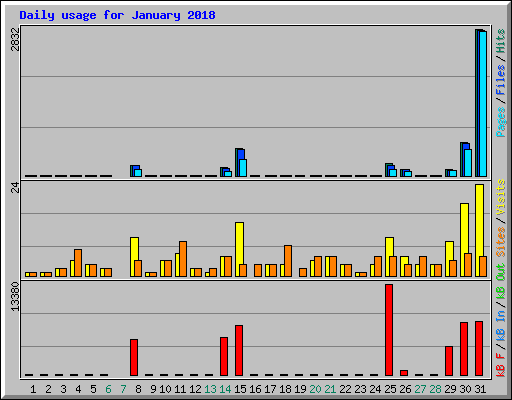512x400 pixels.
Task: Click the yellow visits bar for day 15
Action: click(239, 243)
